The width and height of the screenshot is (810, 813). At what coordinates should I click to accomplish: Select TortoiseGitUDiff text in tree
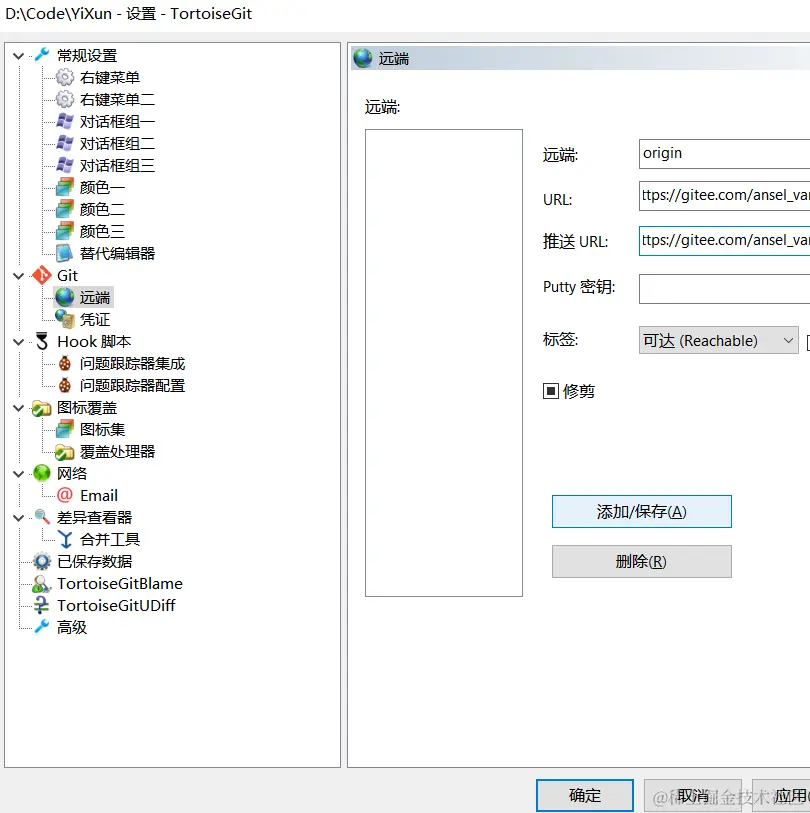116,606
